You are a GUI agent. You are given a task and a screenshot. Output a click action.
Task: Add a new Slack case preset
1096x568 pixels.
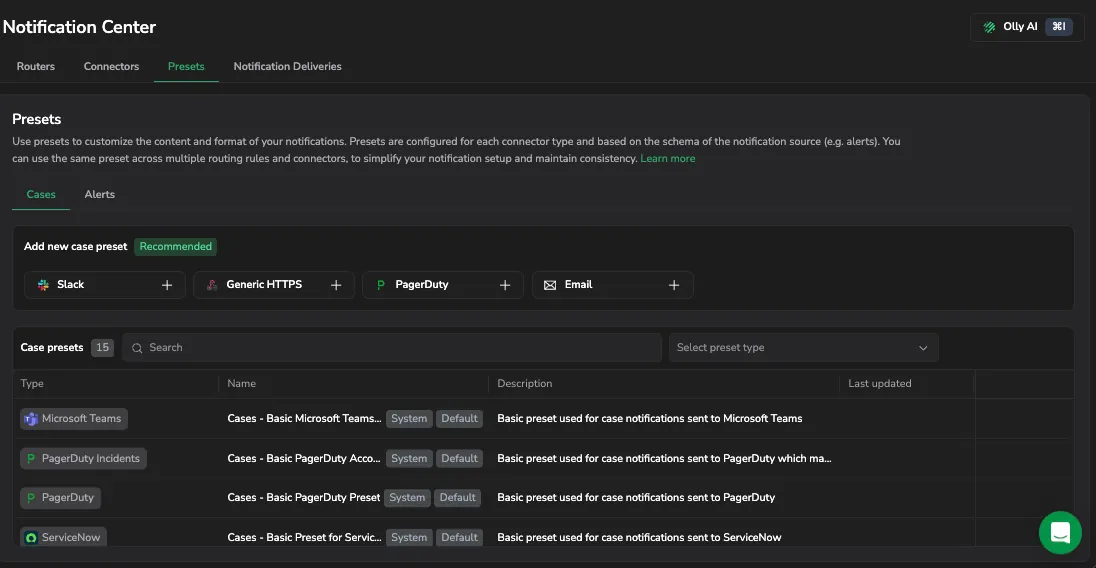[105, 285]
